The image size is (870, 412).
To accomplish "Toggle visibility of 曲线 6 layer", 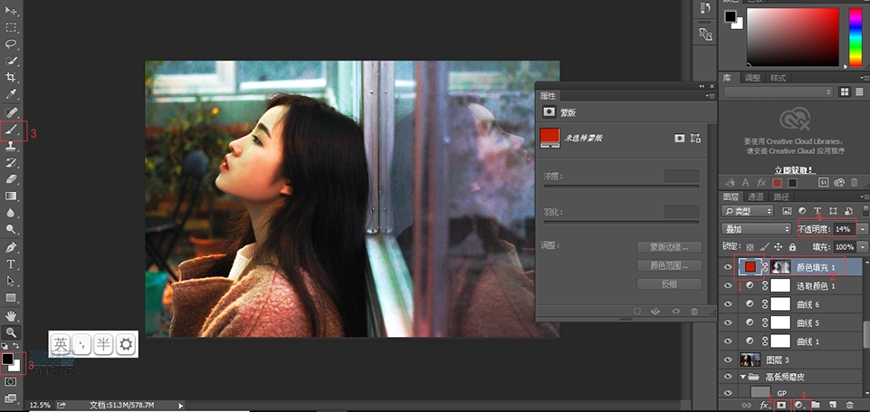I will point(727,304).
